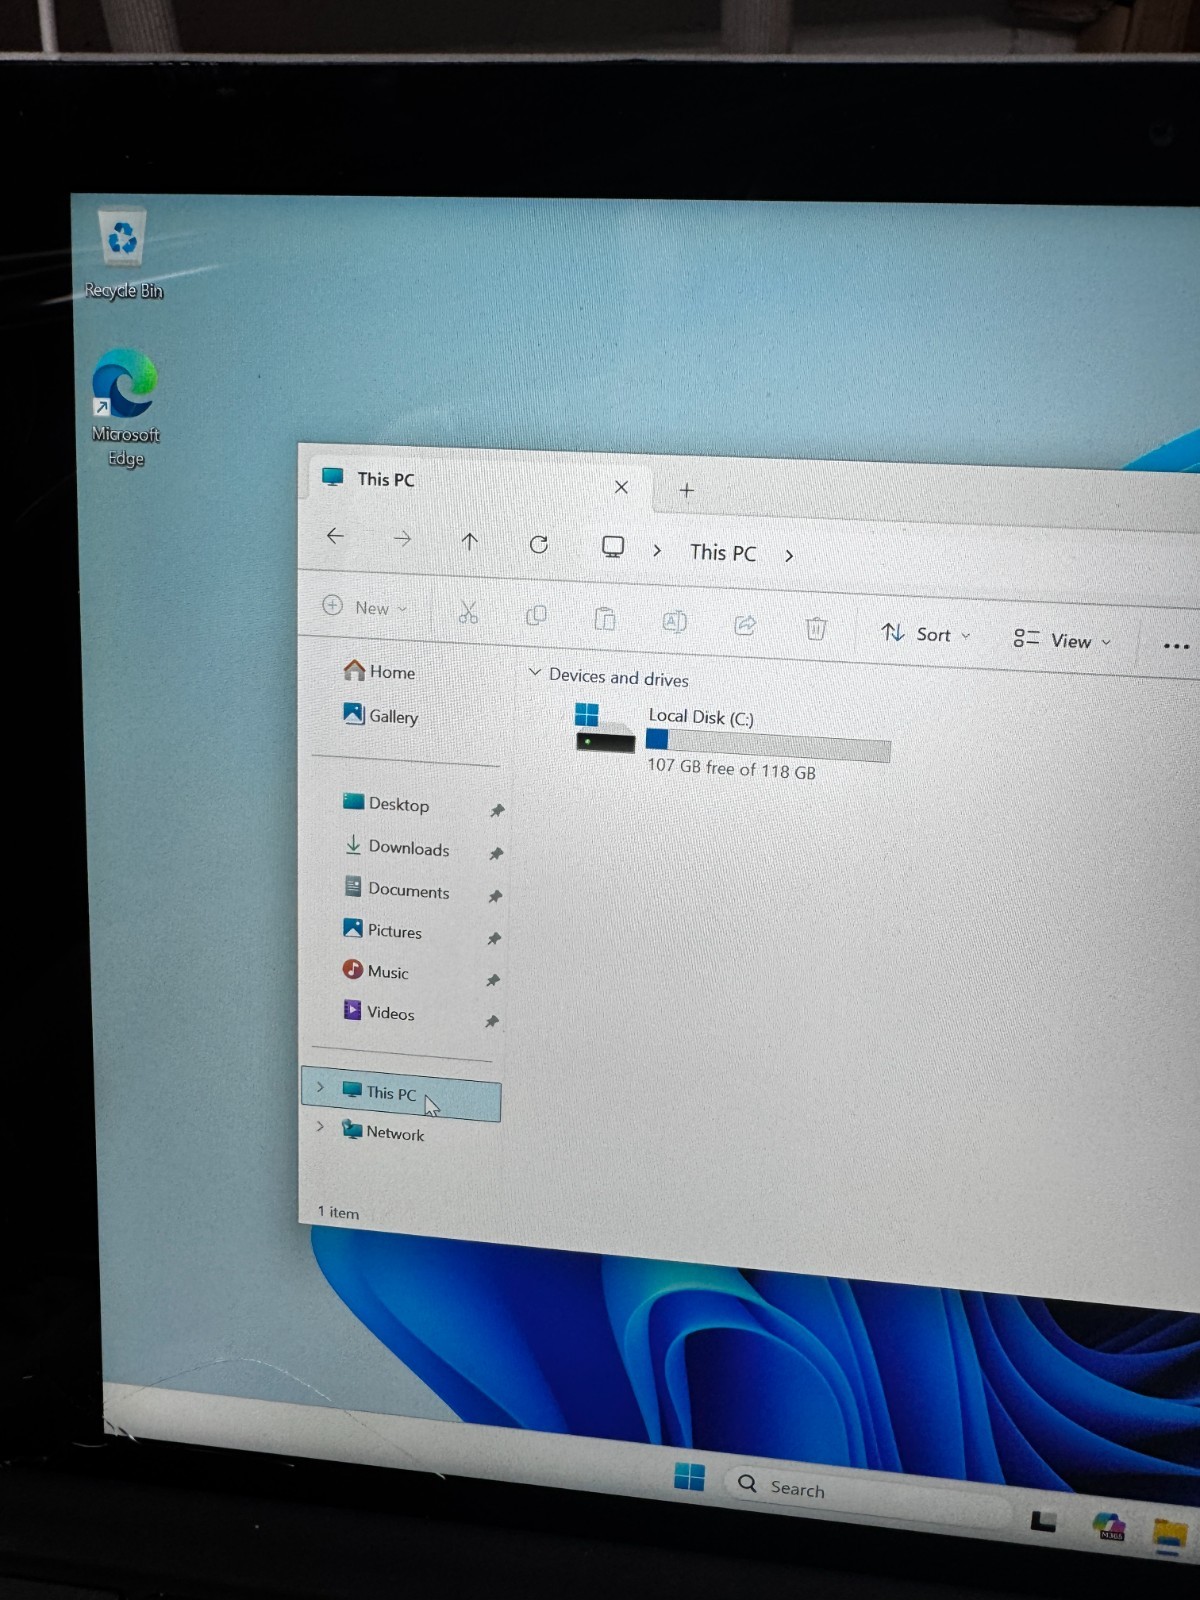Screen dimensions: 1200x1600
Task: Click pin icon beside Downloads
Action: tap(496, 853)
